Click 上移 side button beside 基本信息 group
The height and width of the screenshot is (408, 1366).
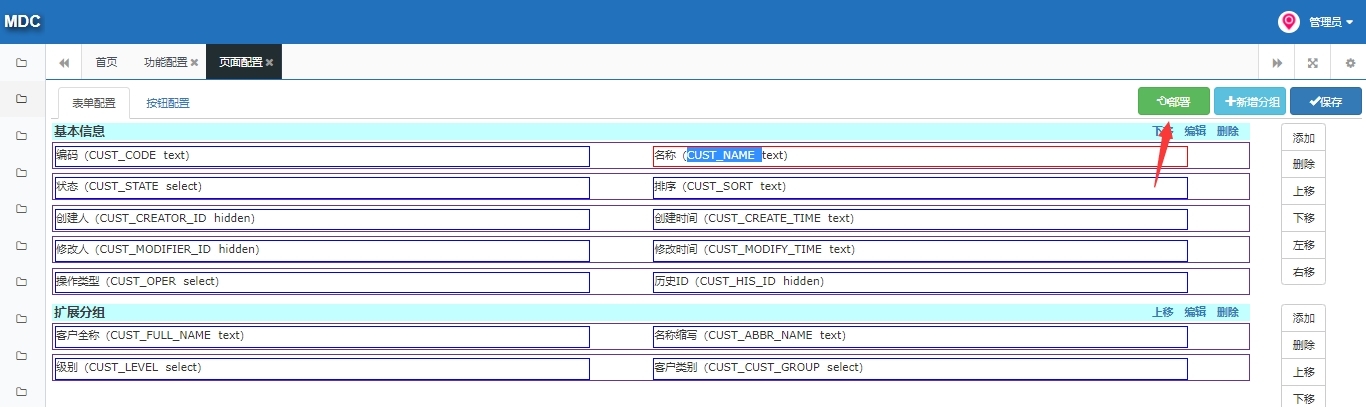(x=1303, y=191)
